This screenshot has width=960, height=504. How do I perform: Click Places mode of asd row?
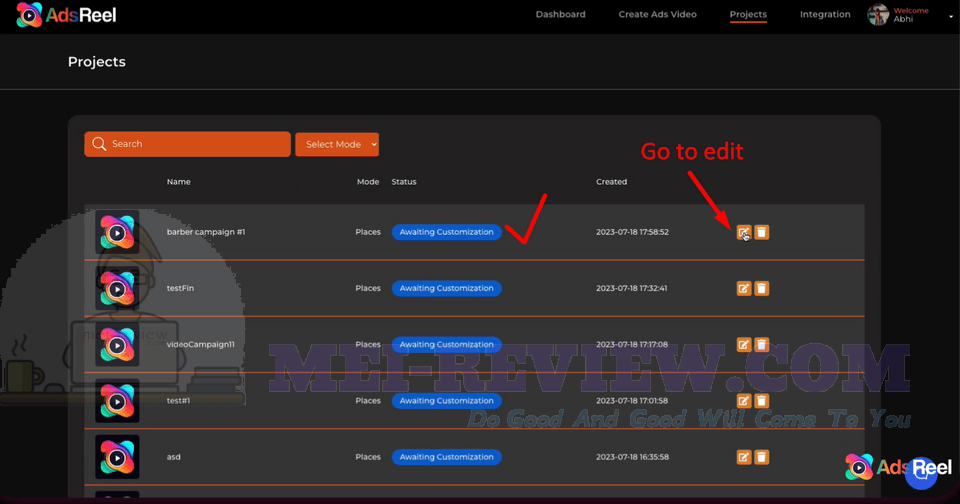[x=368, y=457]
